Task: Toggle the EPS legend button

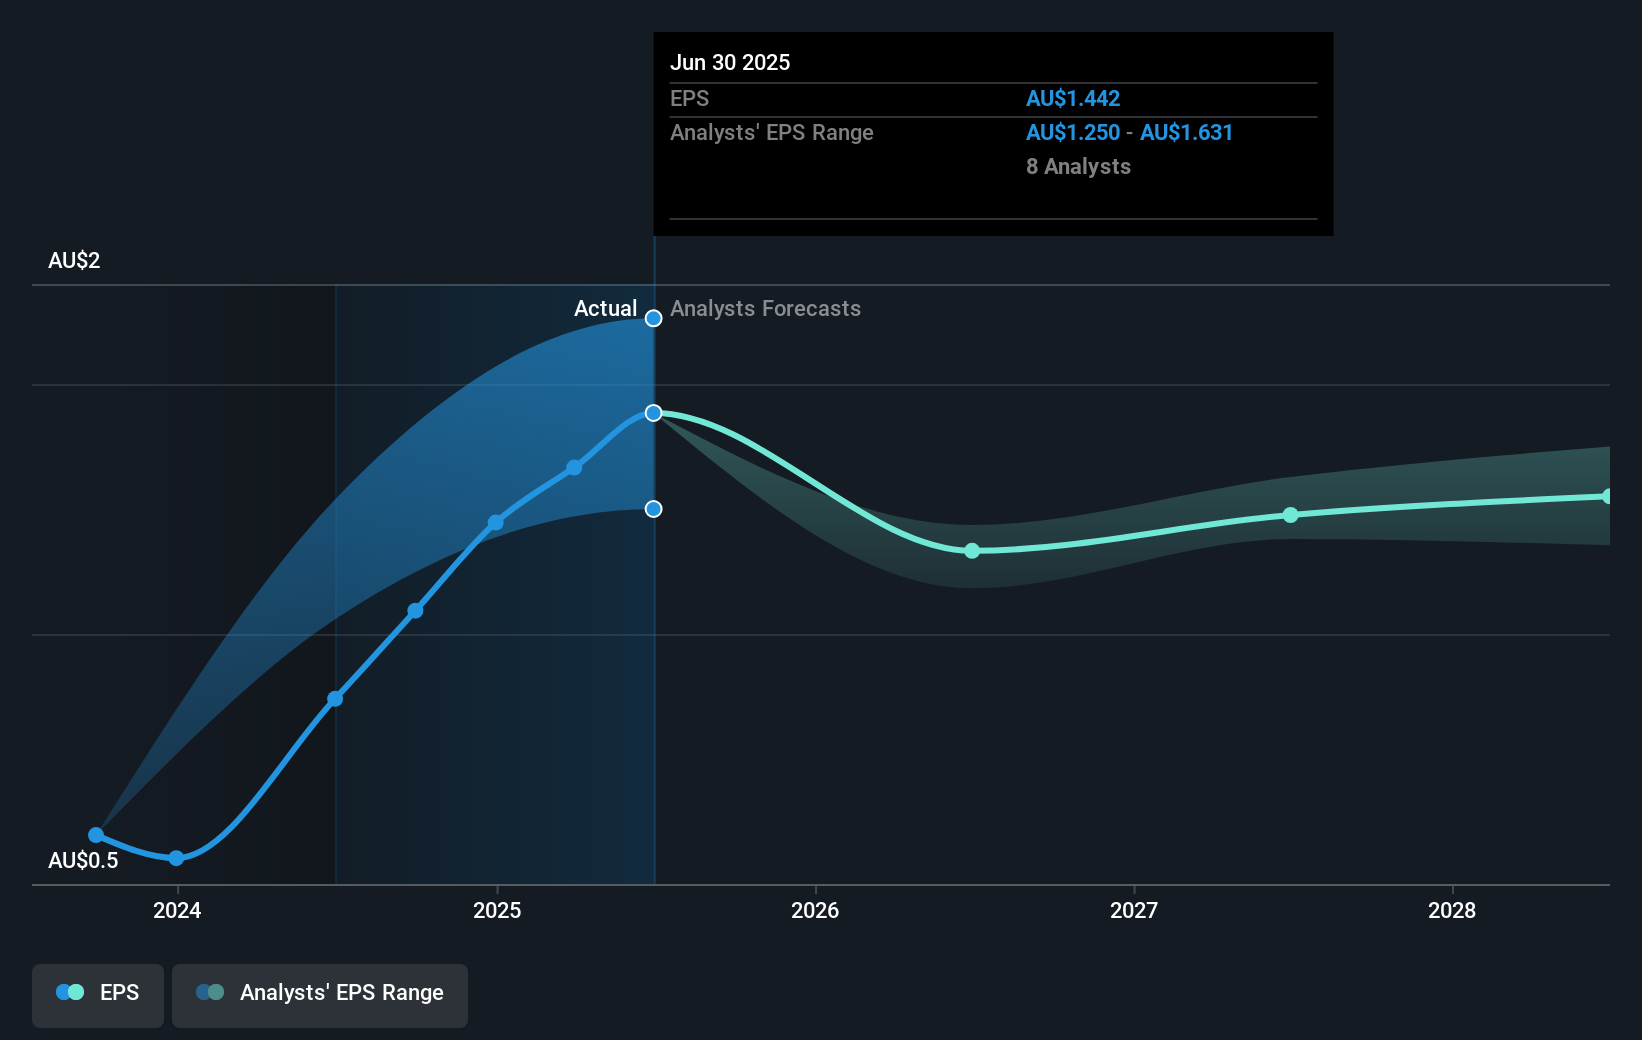Action: tap(98, 995)
